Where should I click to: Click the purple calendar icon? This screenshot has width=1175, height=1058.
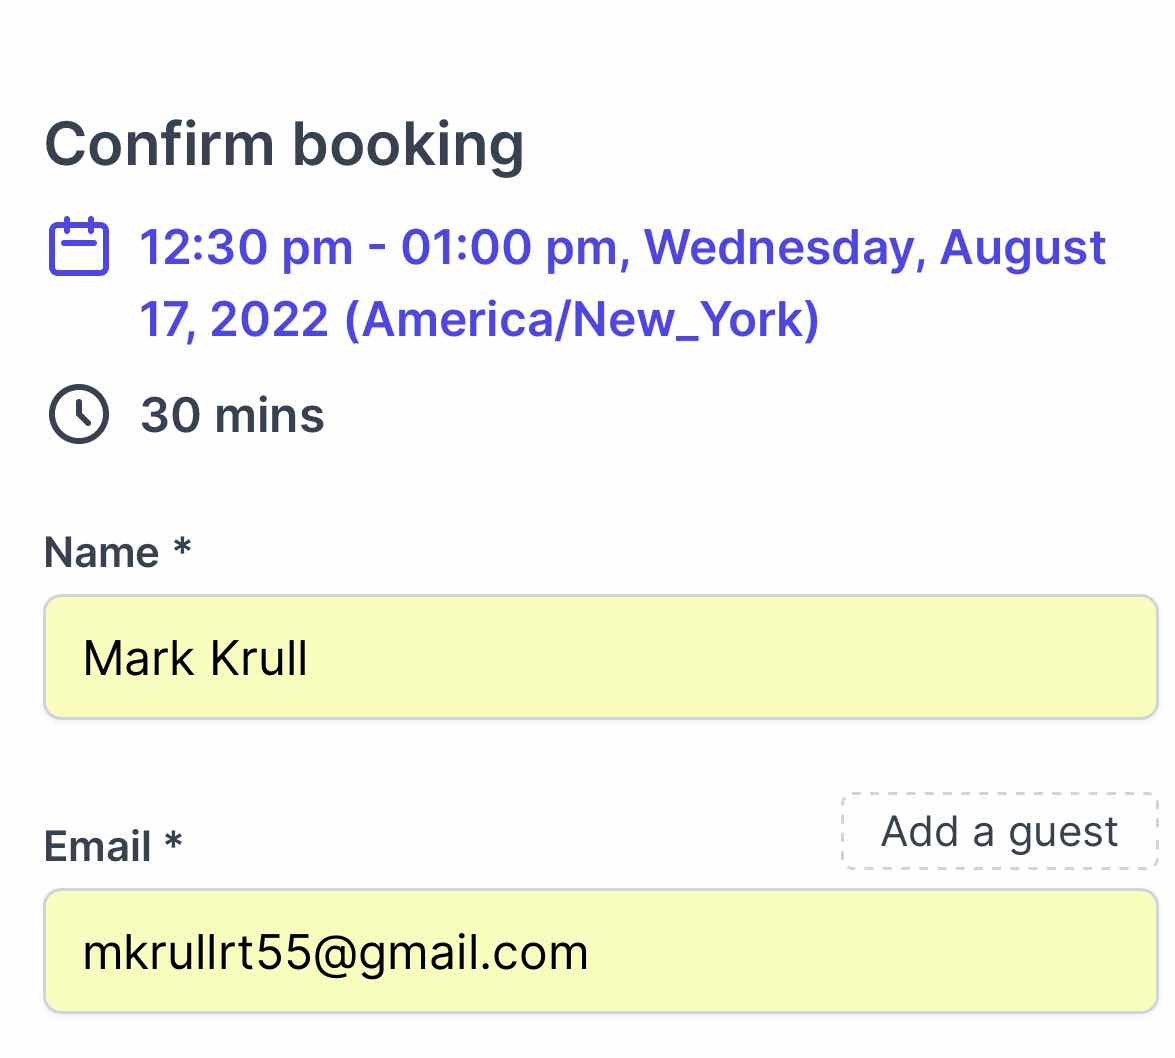(79, 247)
